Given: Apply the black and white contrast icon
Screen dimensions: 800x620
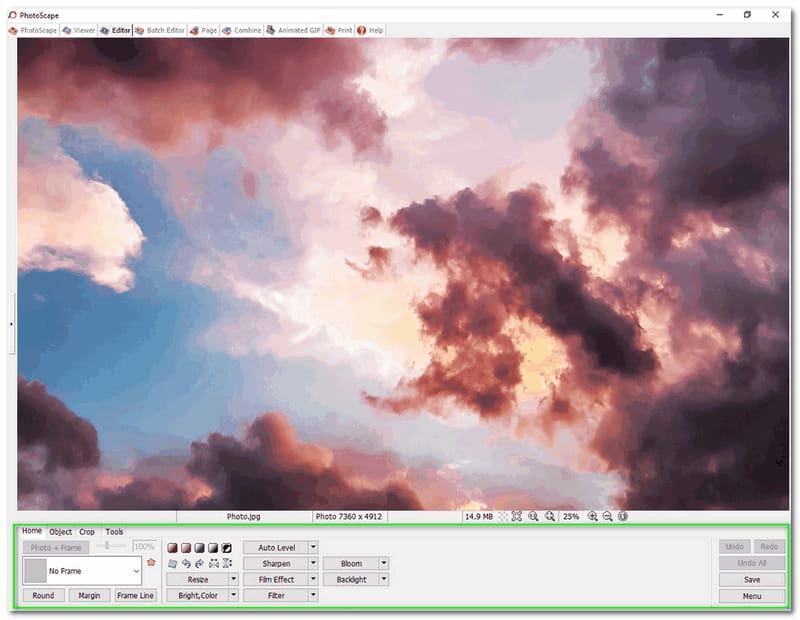Looking at the screenshot, I should coord(227,548).
